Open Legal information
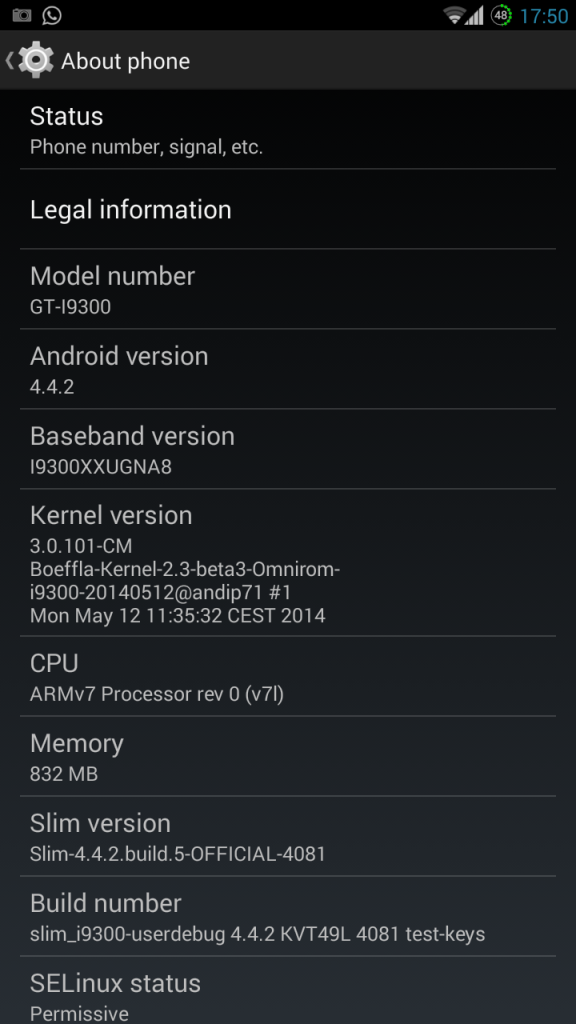 [x=287, y=210]
